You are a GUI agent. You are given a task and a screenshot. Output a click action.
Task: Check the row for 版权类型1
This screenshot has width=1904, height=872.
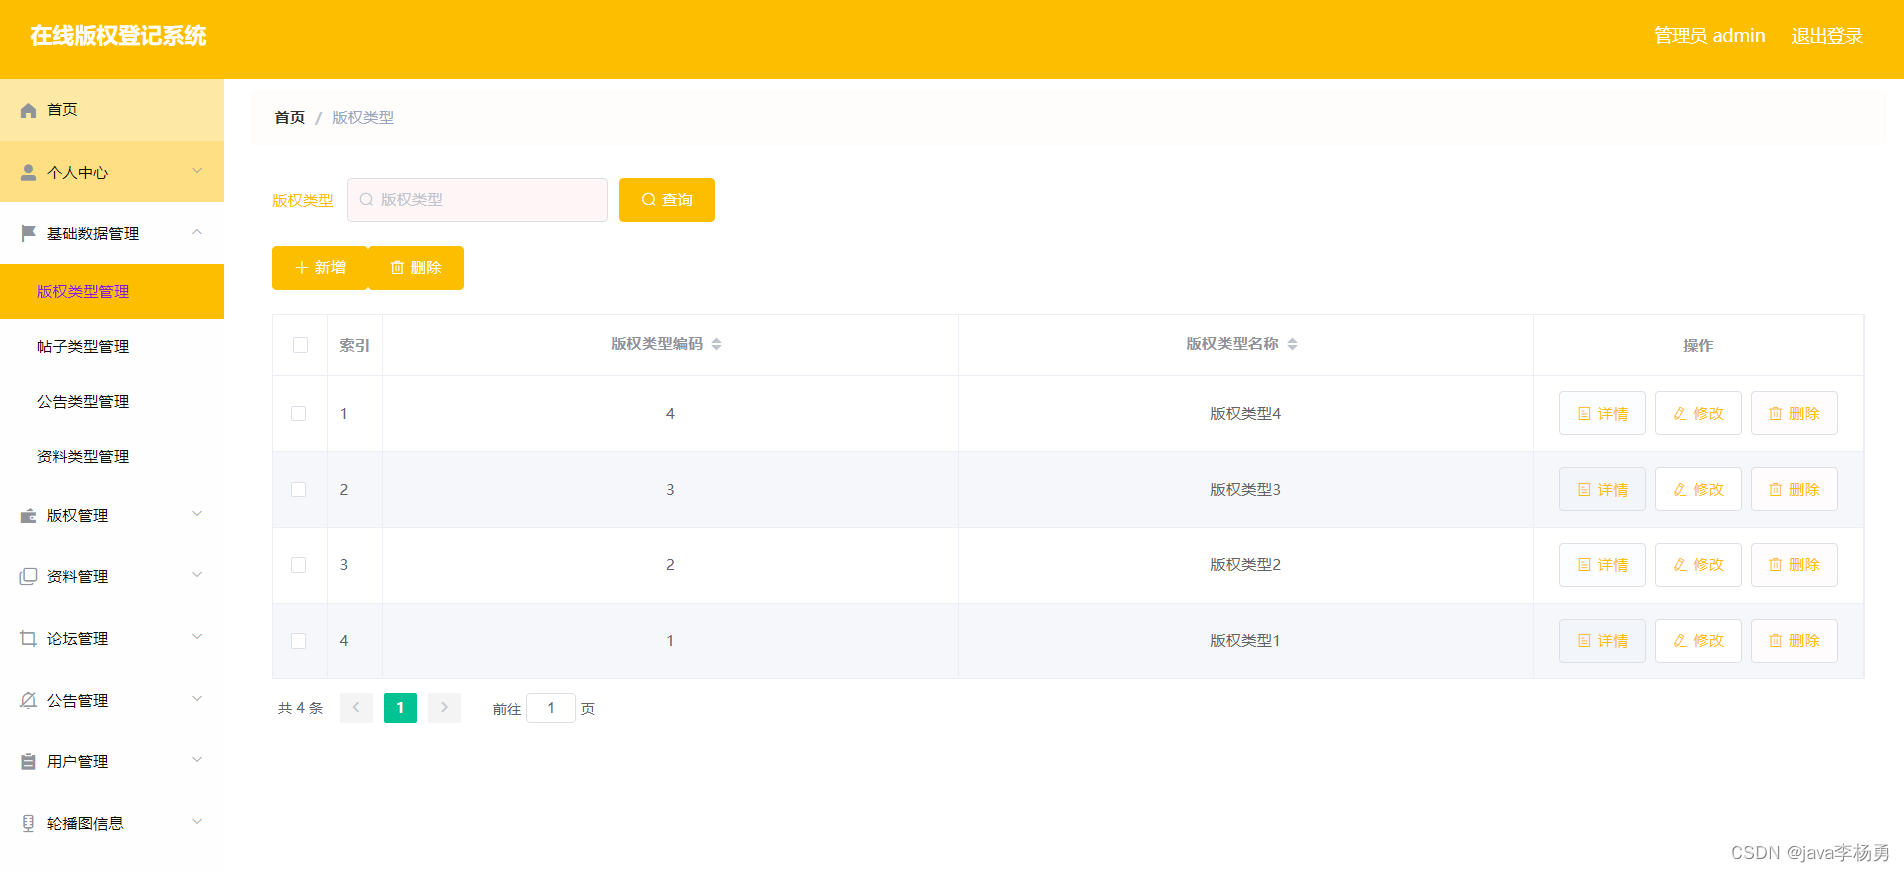point(298,641)
